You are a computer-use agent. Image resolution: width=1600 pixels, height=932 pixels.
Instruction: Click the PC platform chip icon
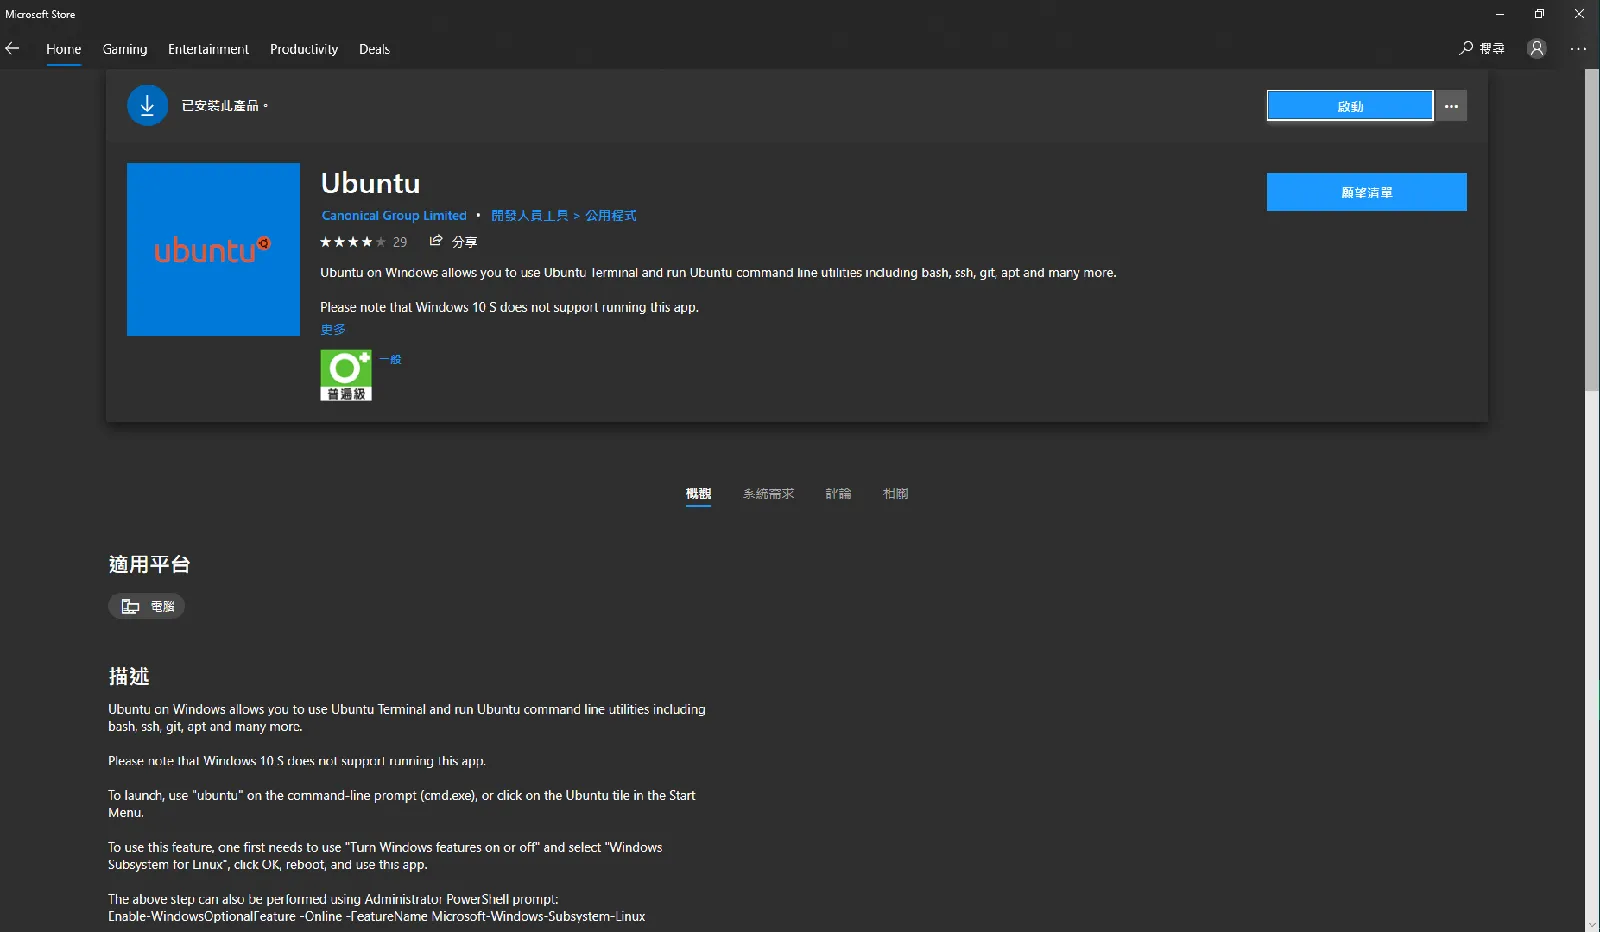point(131,606)
